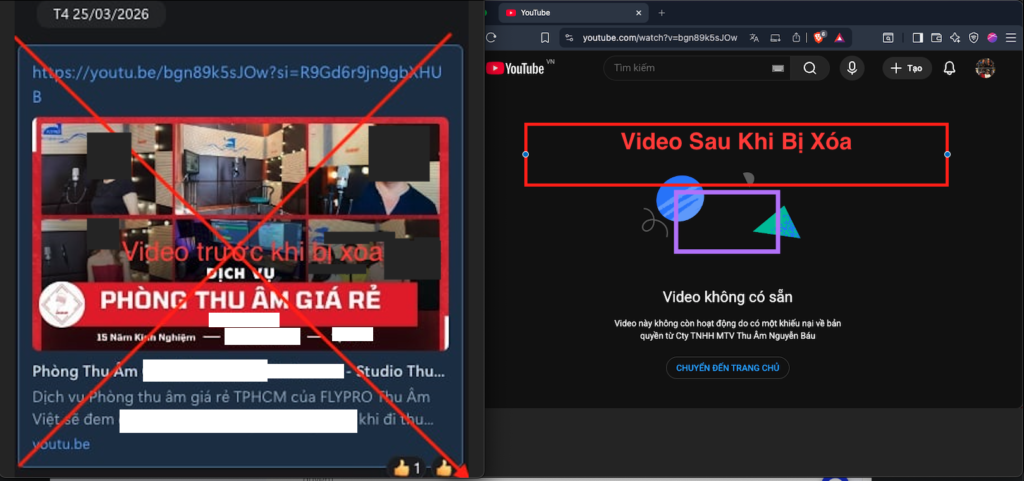Open the on-screen keyboard in search box
Viewport: 1024px width, 481px height.
click(777, 69)
